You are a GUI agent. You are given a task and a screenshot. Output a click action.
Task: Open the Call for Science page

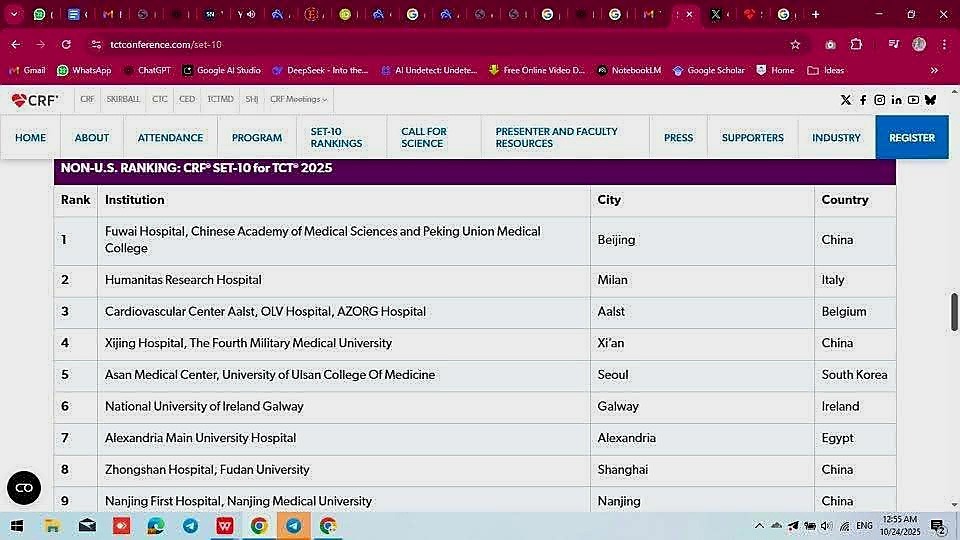424,137
